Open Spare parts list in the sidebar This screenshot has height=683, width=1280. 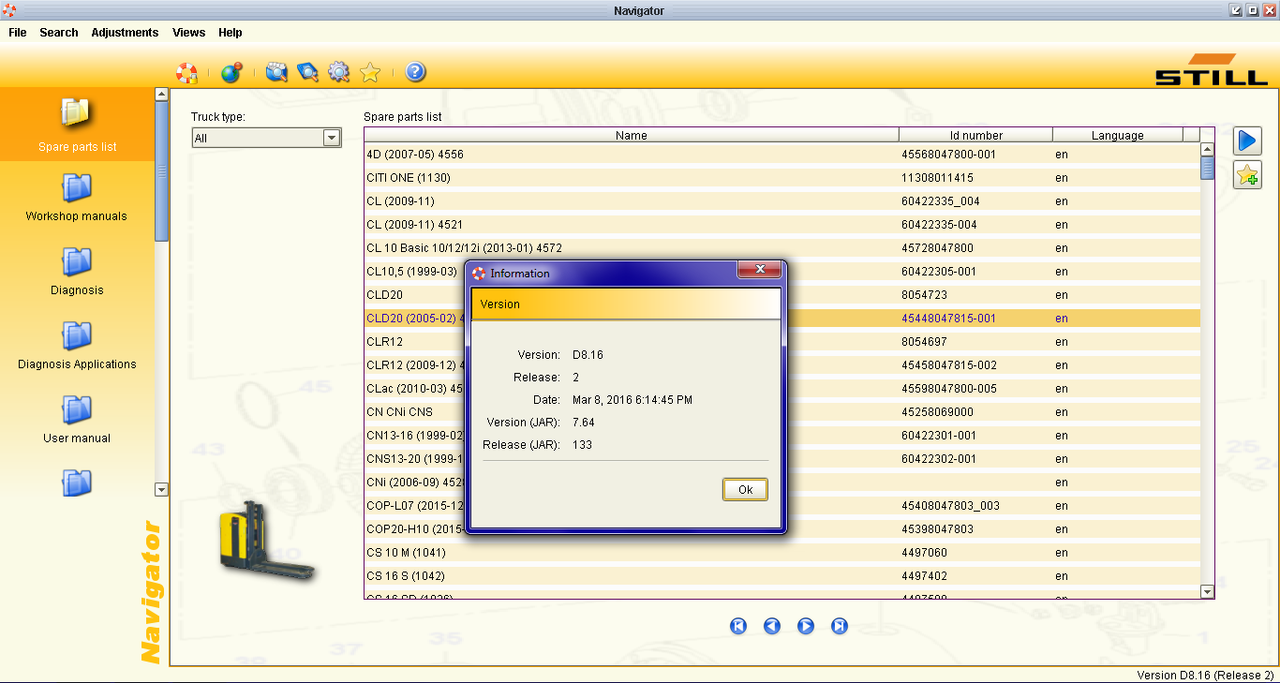(77, 124)
